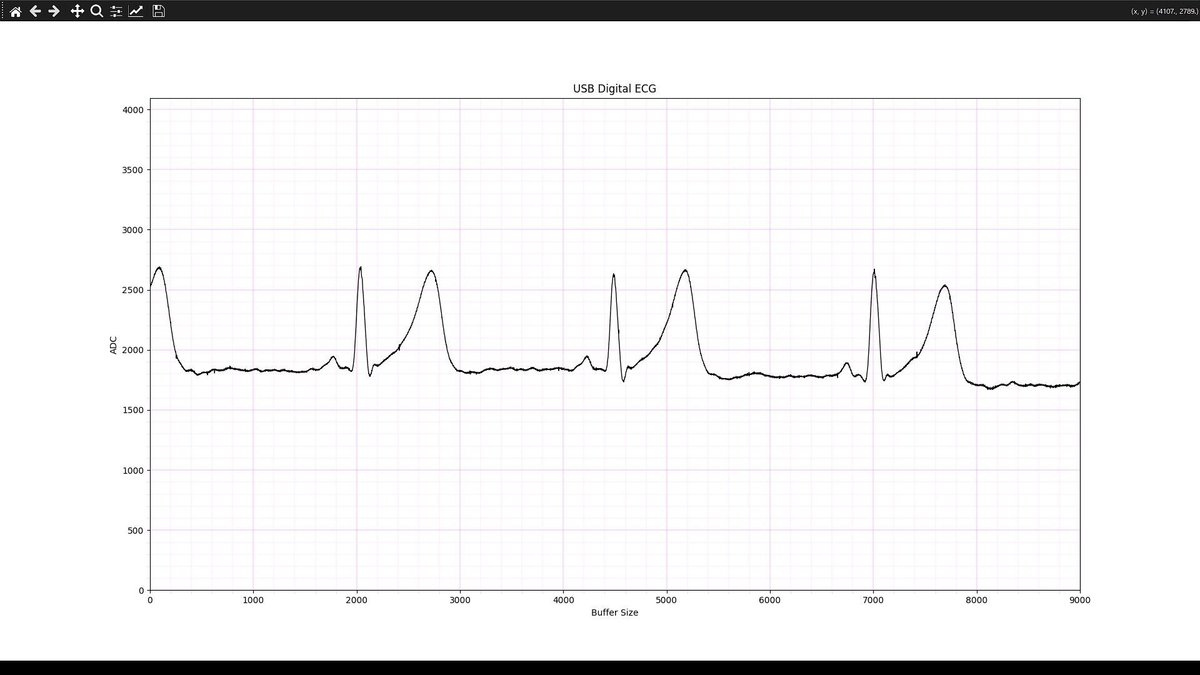Select the Forward arrow to redo the view
This screenshot has width=1200, height=675.
[52, 12]
